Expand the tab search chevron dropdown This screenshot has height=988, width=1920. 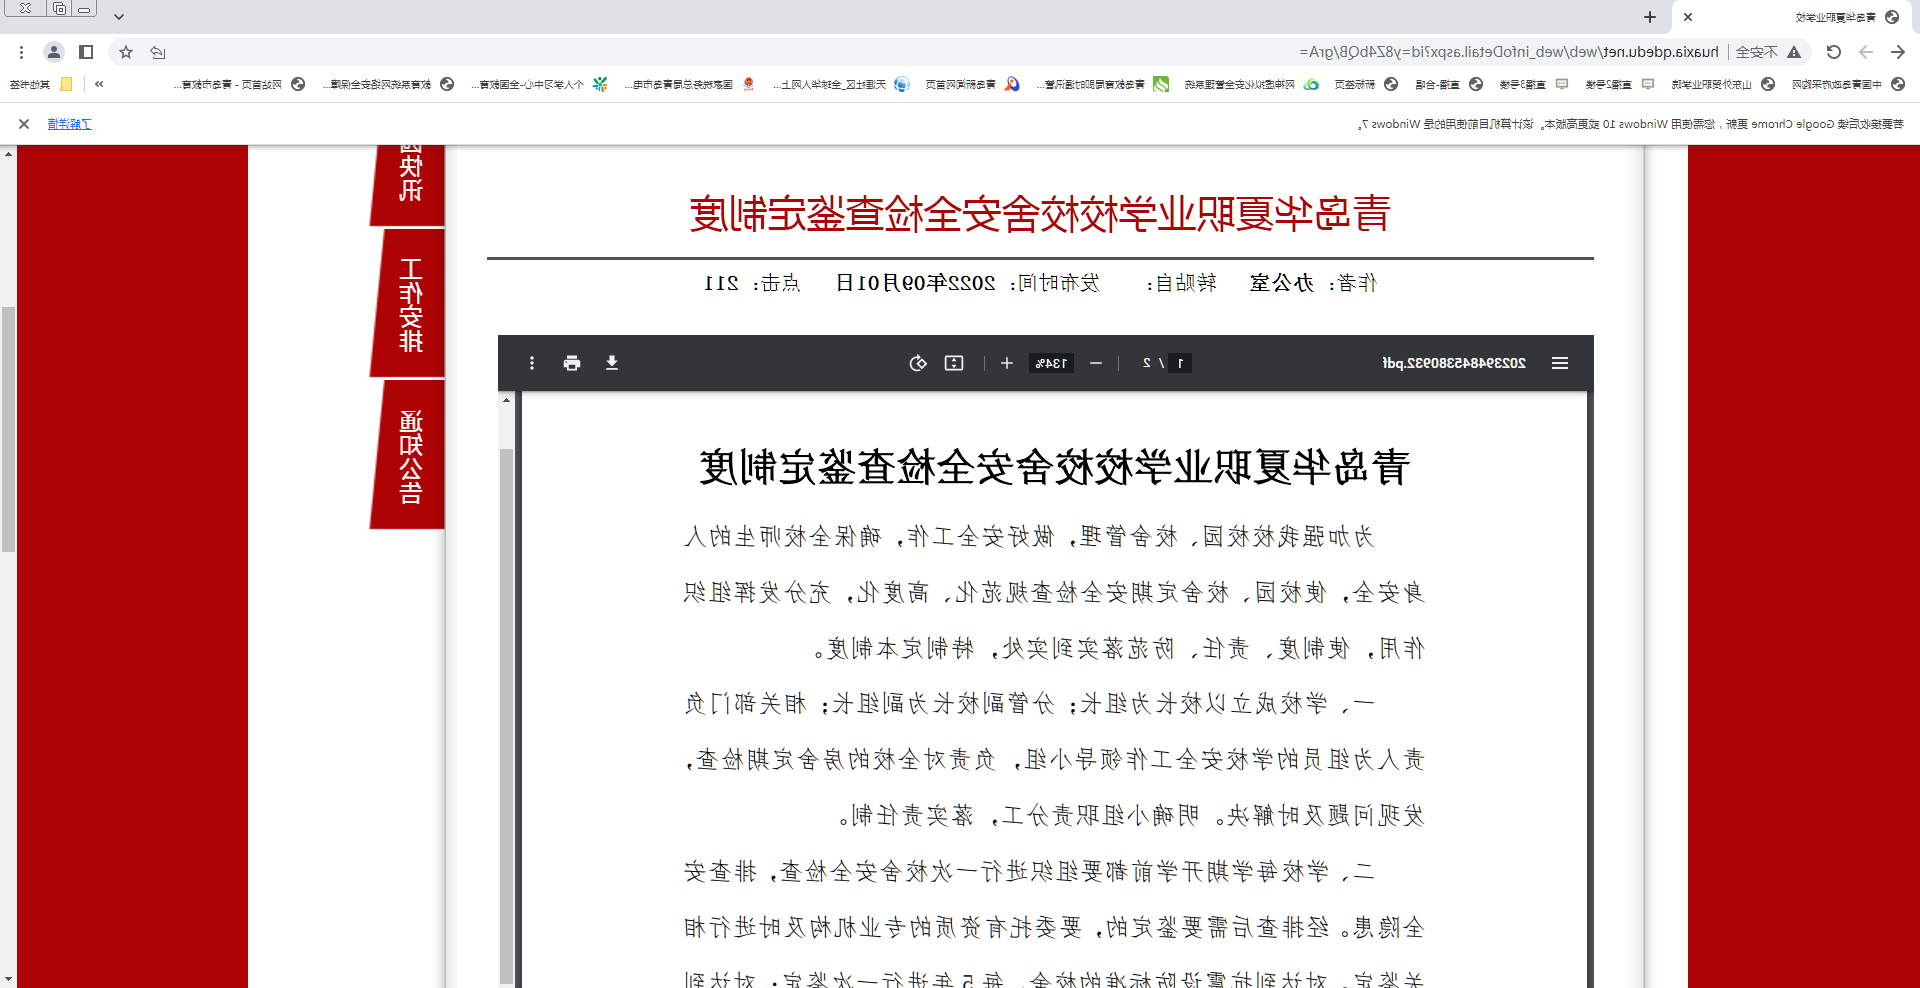[119, 17]
